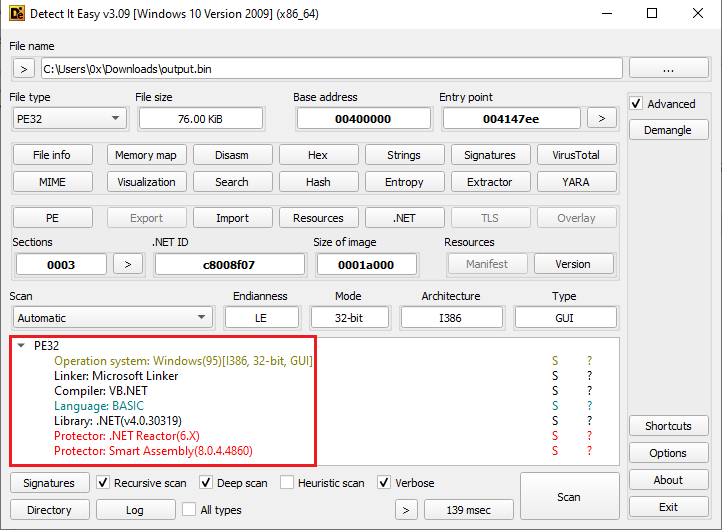Open the File type PE32 dropdown
This screenshot has width=722, height=530.
point(69,119)
